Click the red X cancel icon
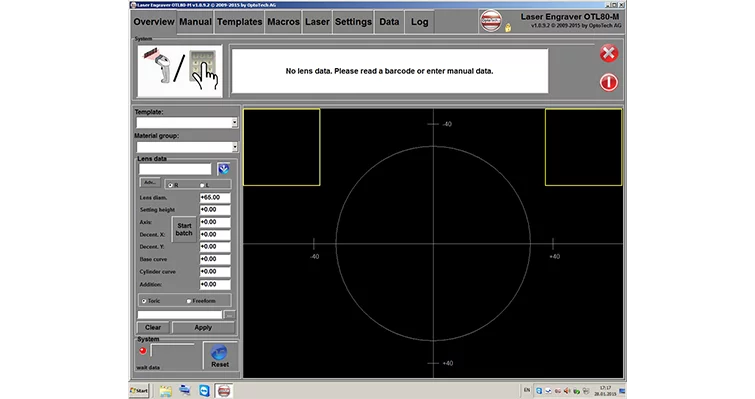Image resolution: width=755 pixels, height=399 pixels. [609, 53]
